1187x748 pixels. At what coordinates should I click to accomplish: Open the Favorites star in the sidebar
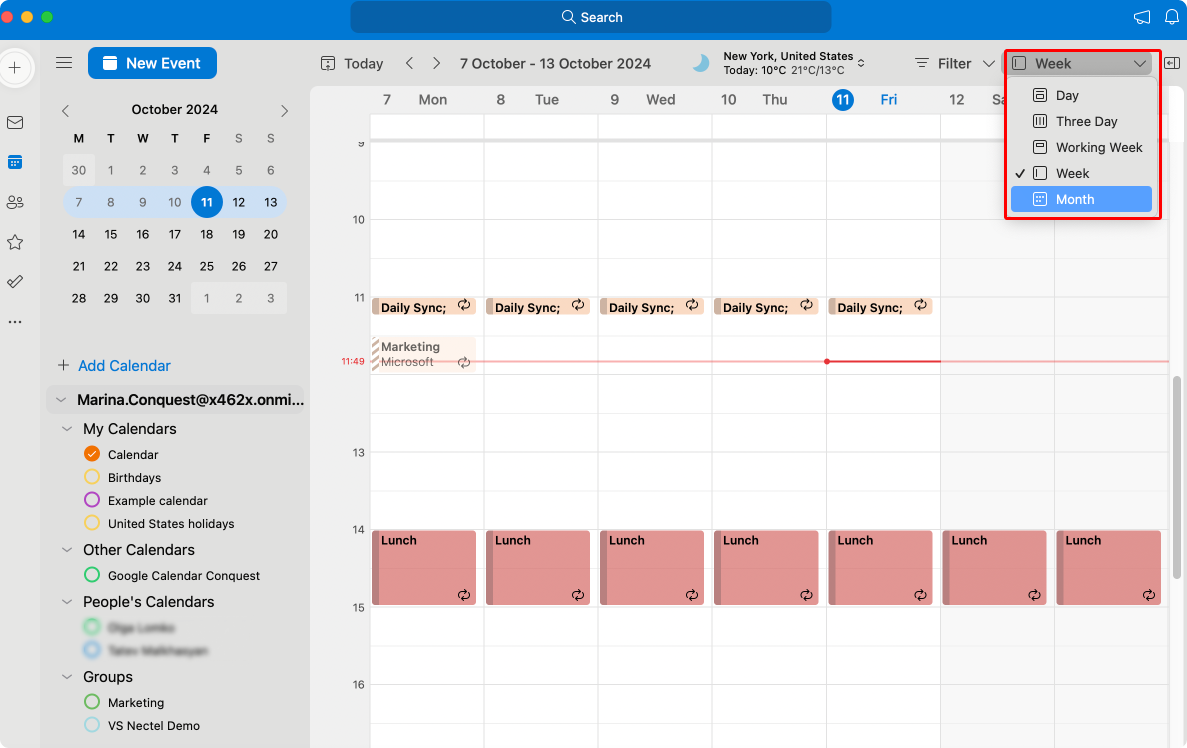[15, 242]
